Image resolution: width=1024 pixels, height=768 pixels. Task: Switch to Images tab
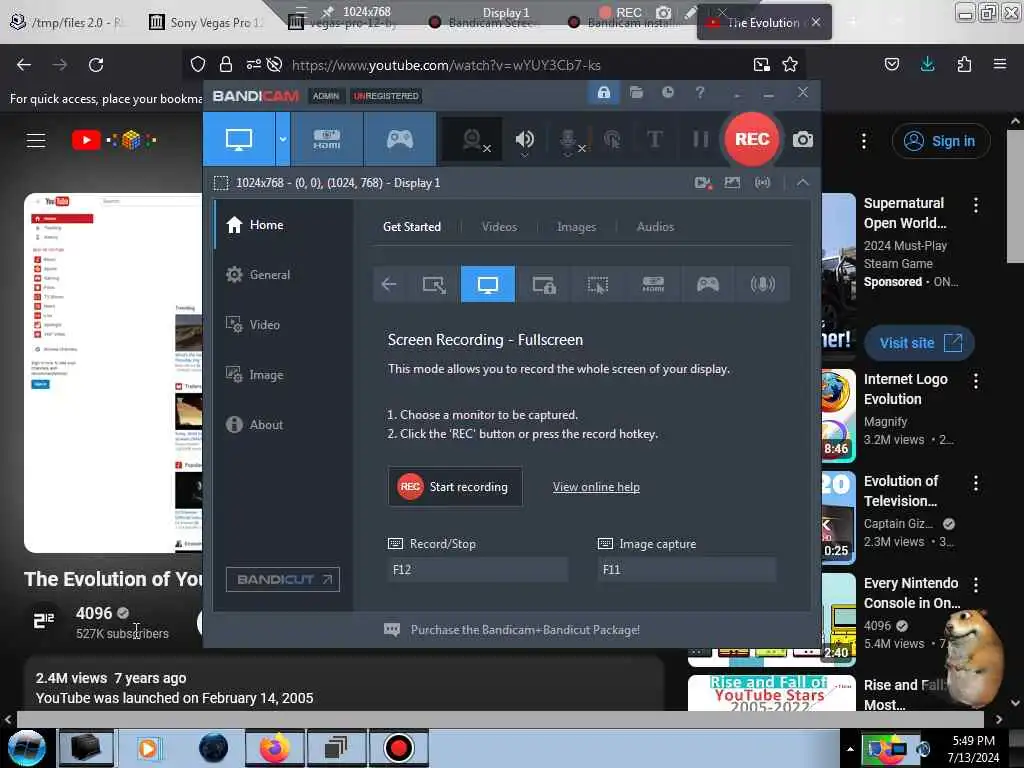point(576,227)
